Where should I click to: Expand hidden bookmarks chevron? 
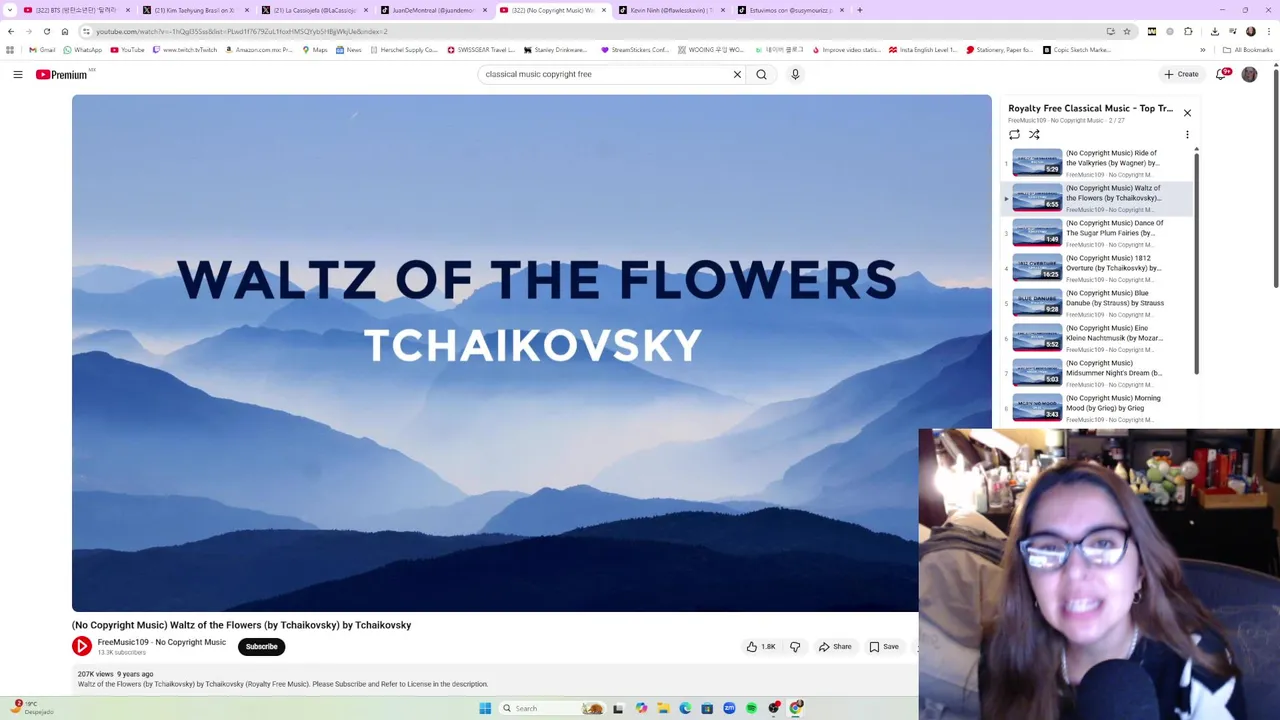click(x=1203, y=50)
